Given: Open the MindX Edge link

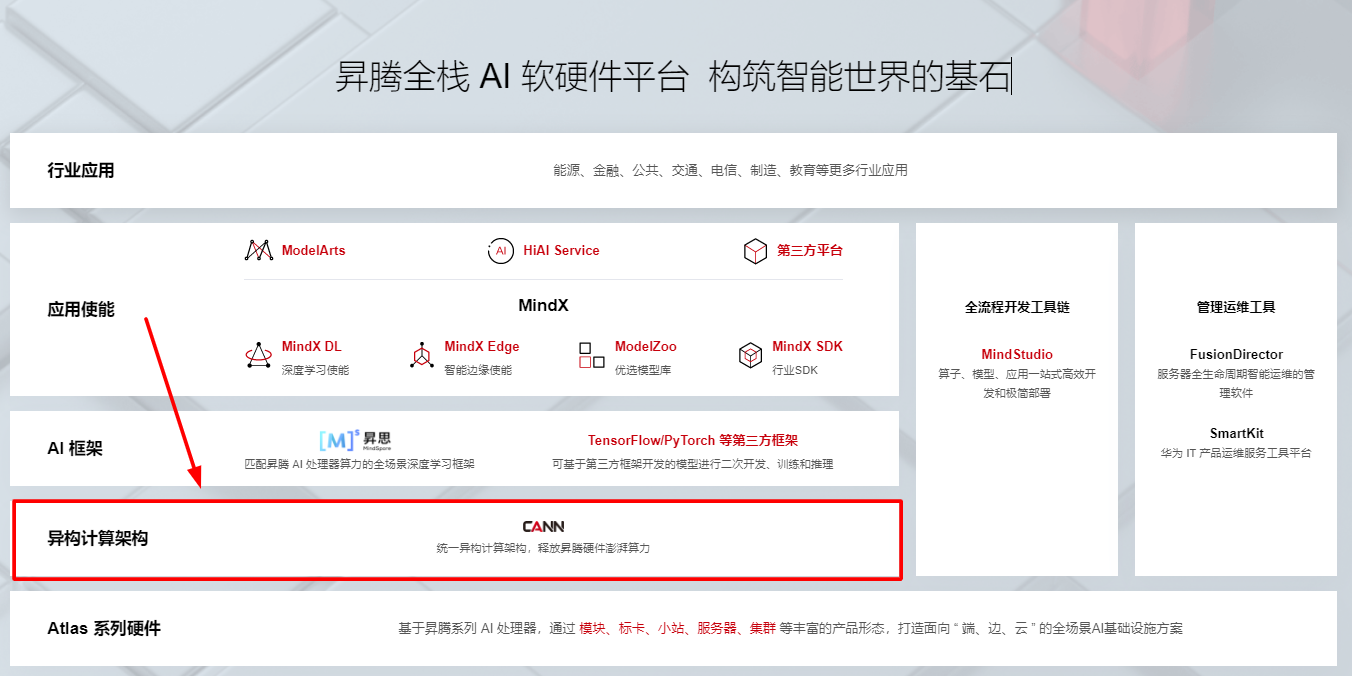Looking at the screenshot, I should point(482,347).
